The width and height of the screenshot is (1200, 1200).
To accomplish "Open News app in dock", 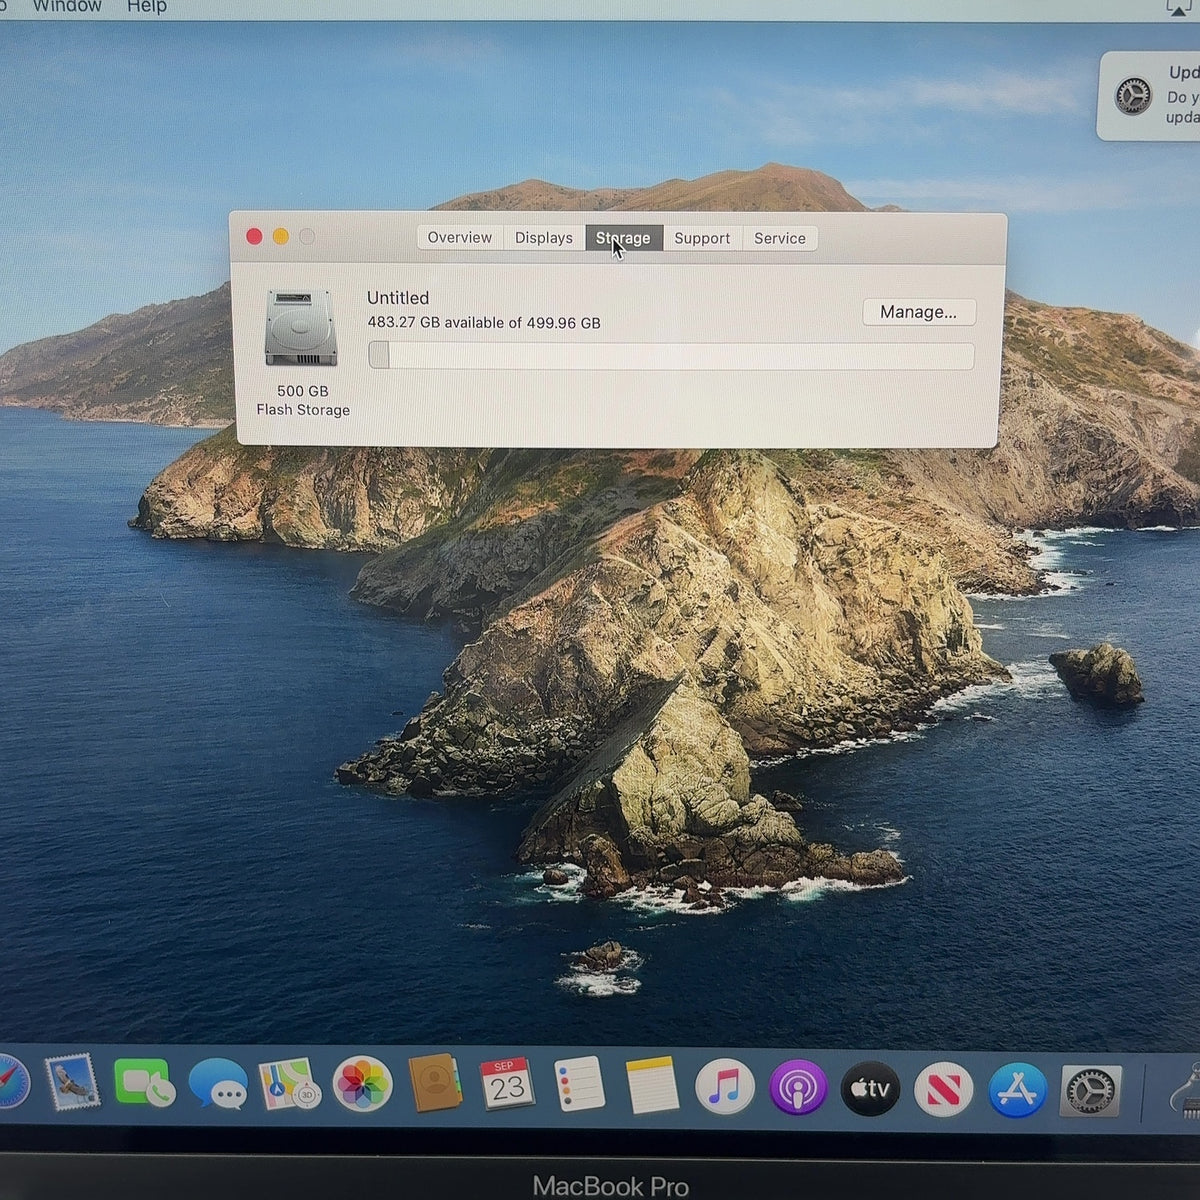I will (x=943, y=1089).
